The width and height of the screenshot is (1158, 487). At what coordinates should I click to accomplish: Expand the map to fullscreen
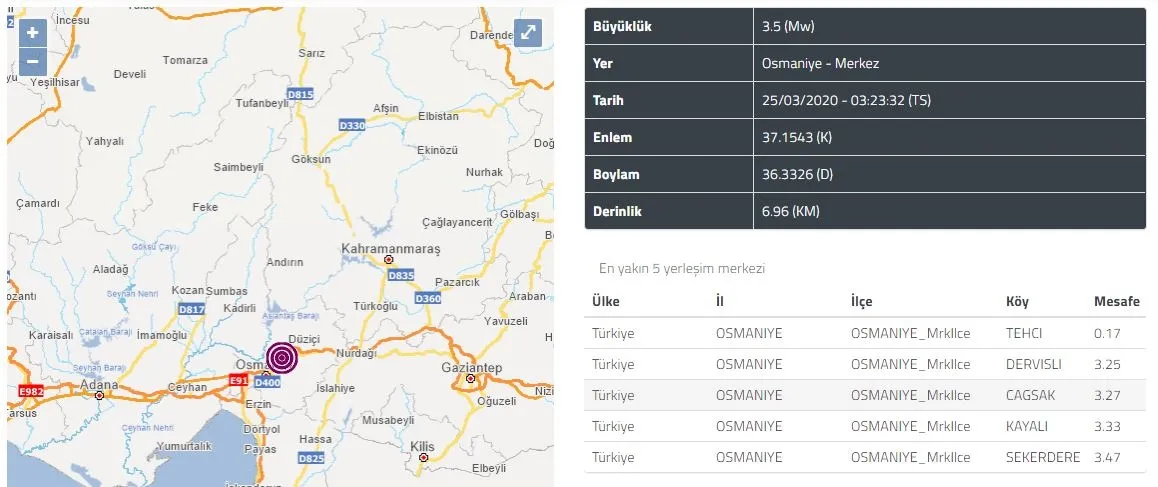coord(527,33)
